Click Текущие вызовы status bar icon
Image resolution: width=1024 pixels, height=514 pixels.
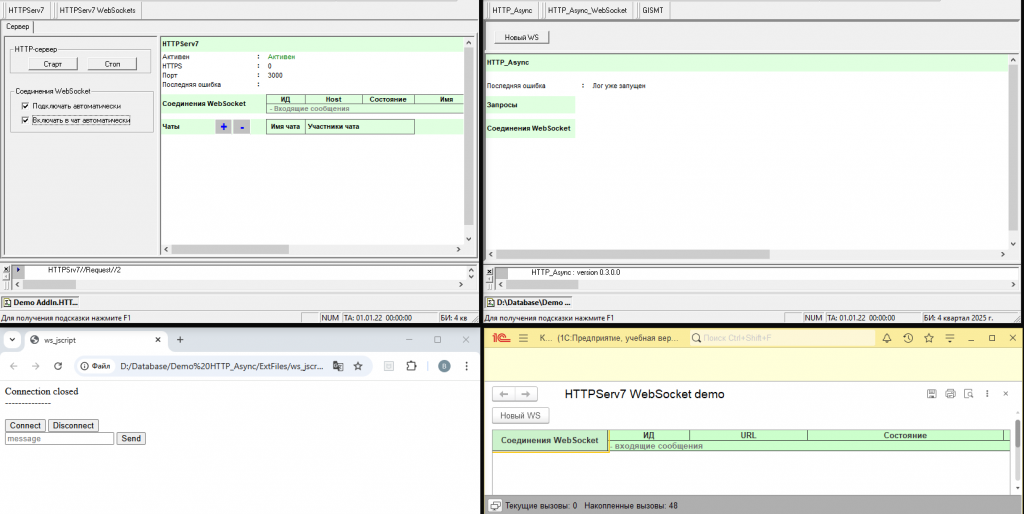pos(496,506)
